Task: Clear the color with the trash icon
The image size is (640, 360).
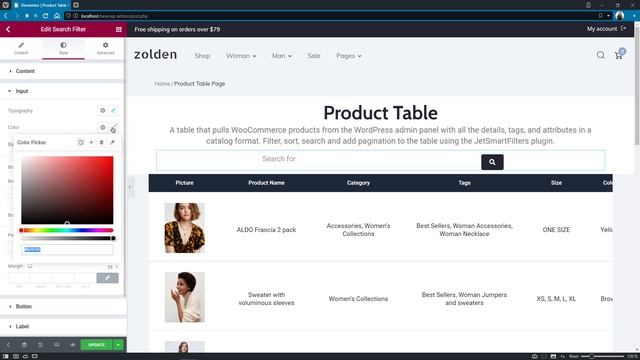Action: pos(102,142)
